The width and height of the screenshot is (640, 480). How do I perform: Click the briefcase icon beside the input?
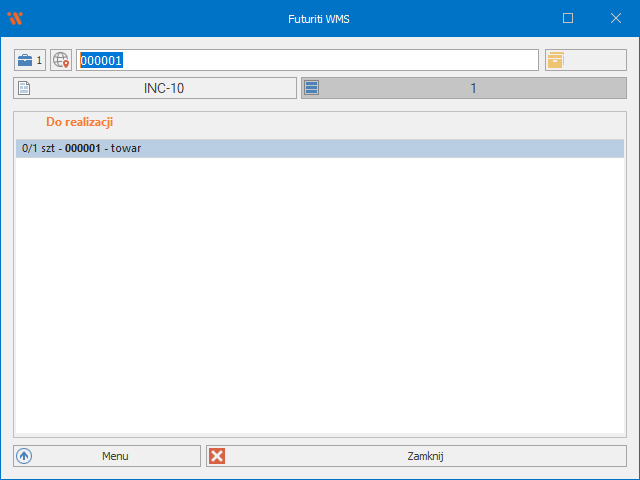coord(25,60)
